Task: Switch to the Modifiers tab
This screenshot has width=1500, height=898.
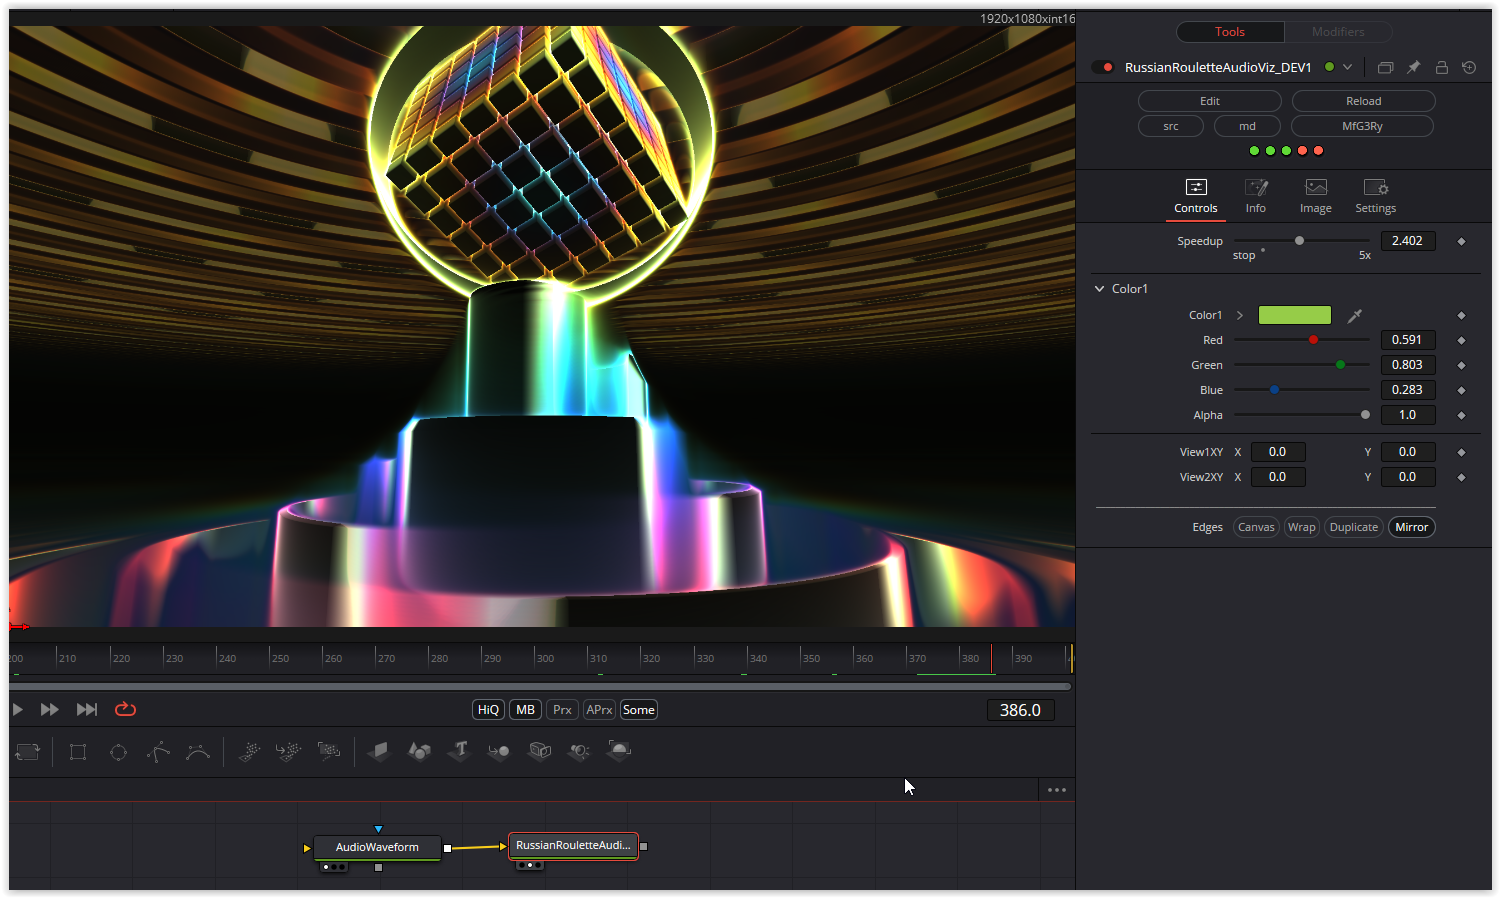Action: (x=1338, y=32)
